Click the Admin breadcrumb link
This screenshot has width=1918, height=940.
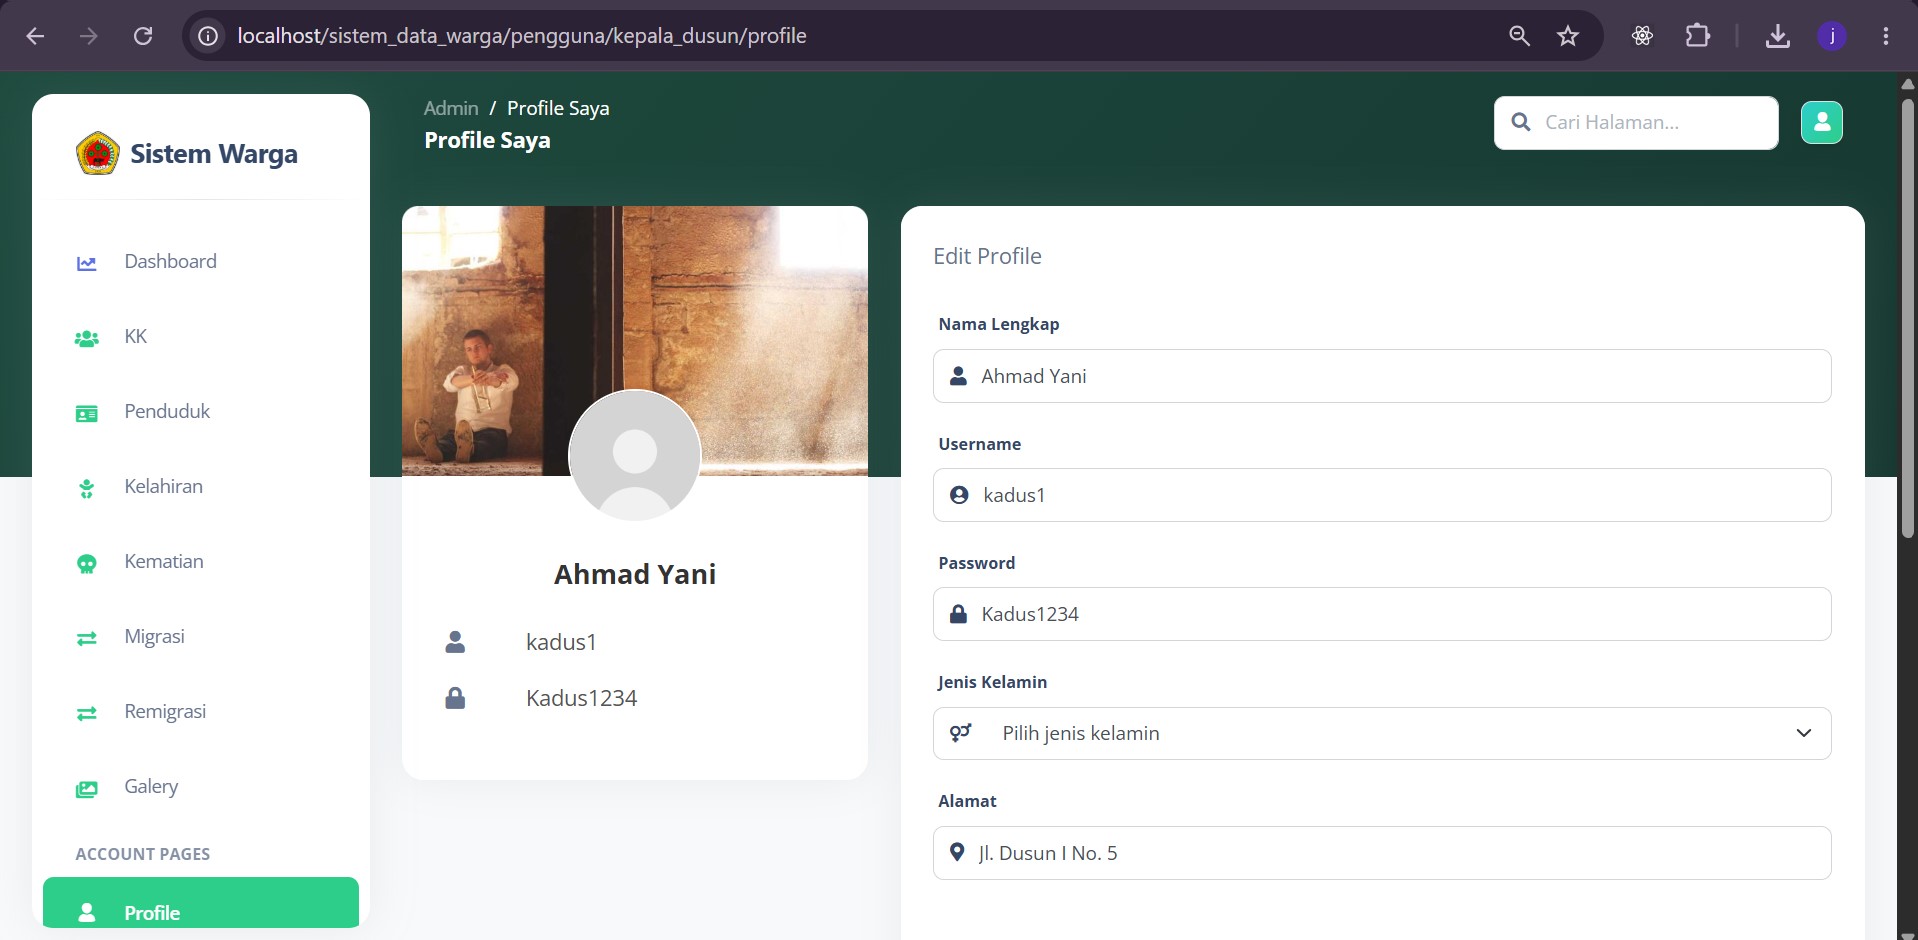point(451,108)
